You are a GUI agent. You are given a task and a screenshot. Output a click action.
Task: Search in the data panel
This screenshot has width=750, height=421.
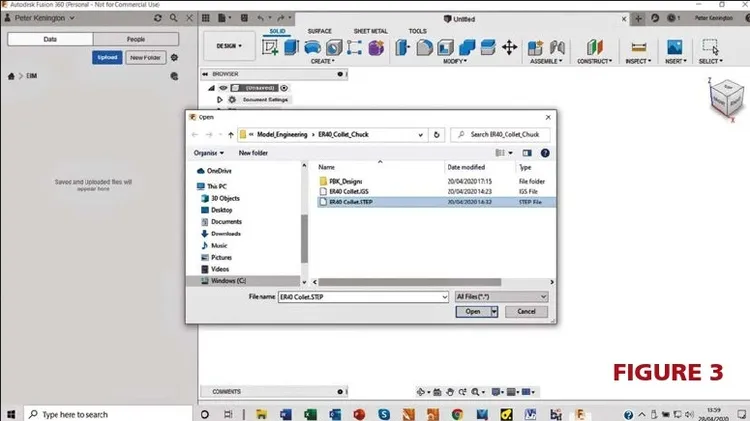(x=174, y=18)
